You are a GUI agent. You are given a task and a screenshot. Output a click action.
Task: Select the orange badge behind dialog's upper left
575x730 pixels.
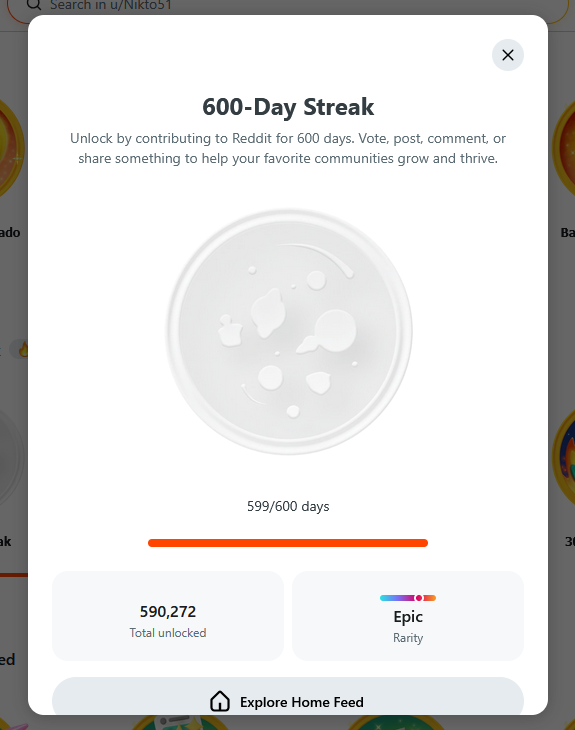click(12, 149)
